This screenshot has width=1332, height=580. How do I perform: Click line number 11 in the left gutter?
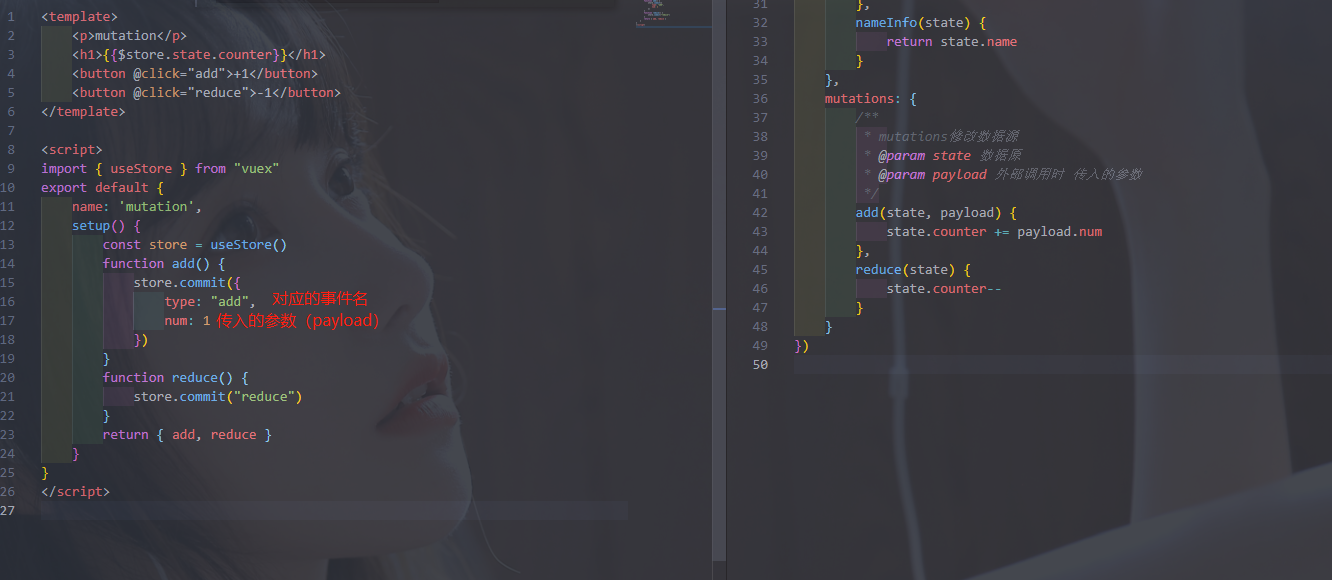point(9,207)
